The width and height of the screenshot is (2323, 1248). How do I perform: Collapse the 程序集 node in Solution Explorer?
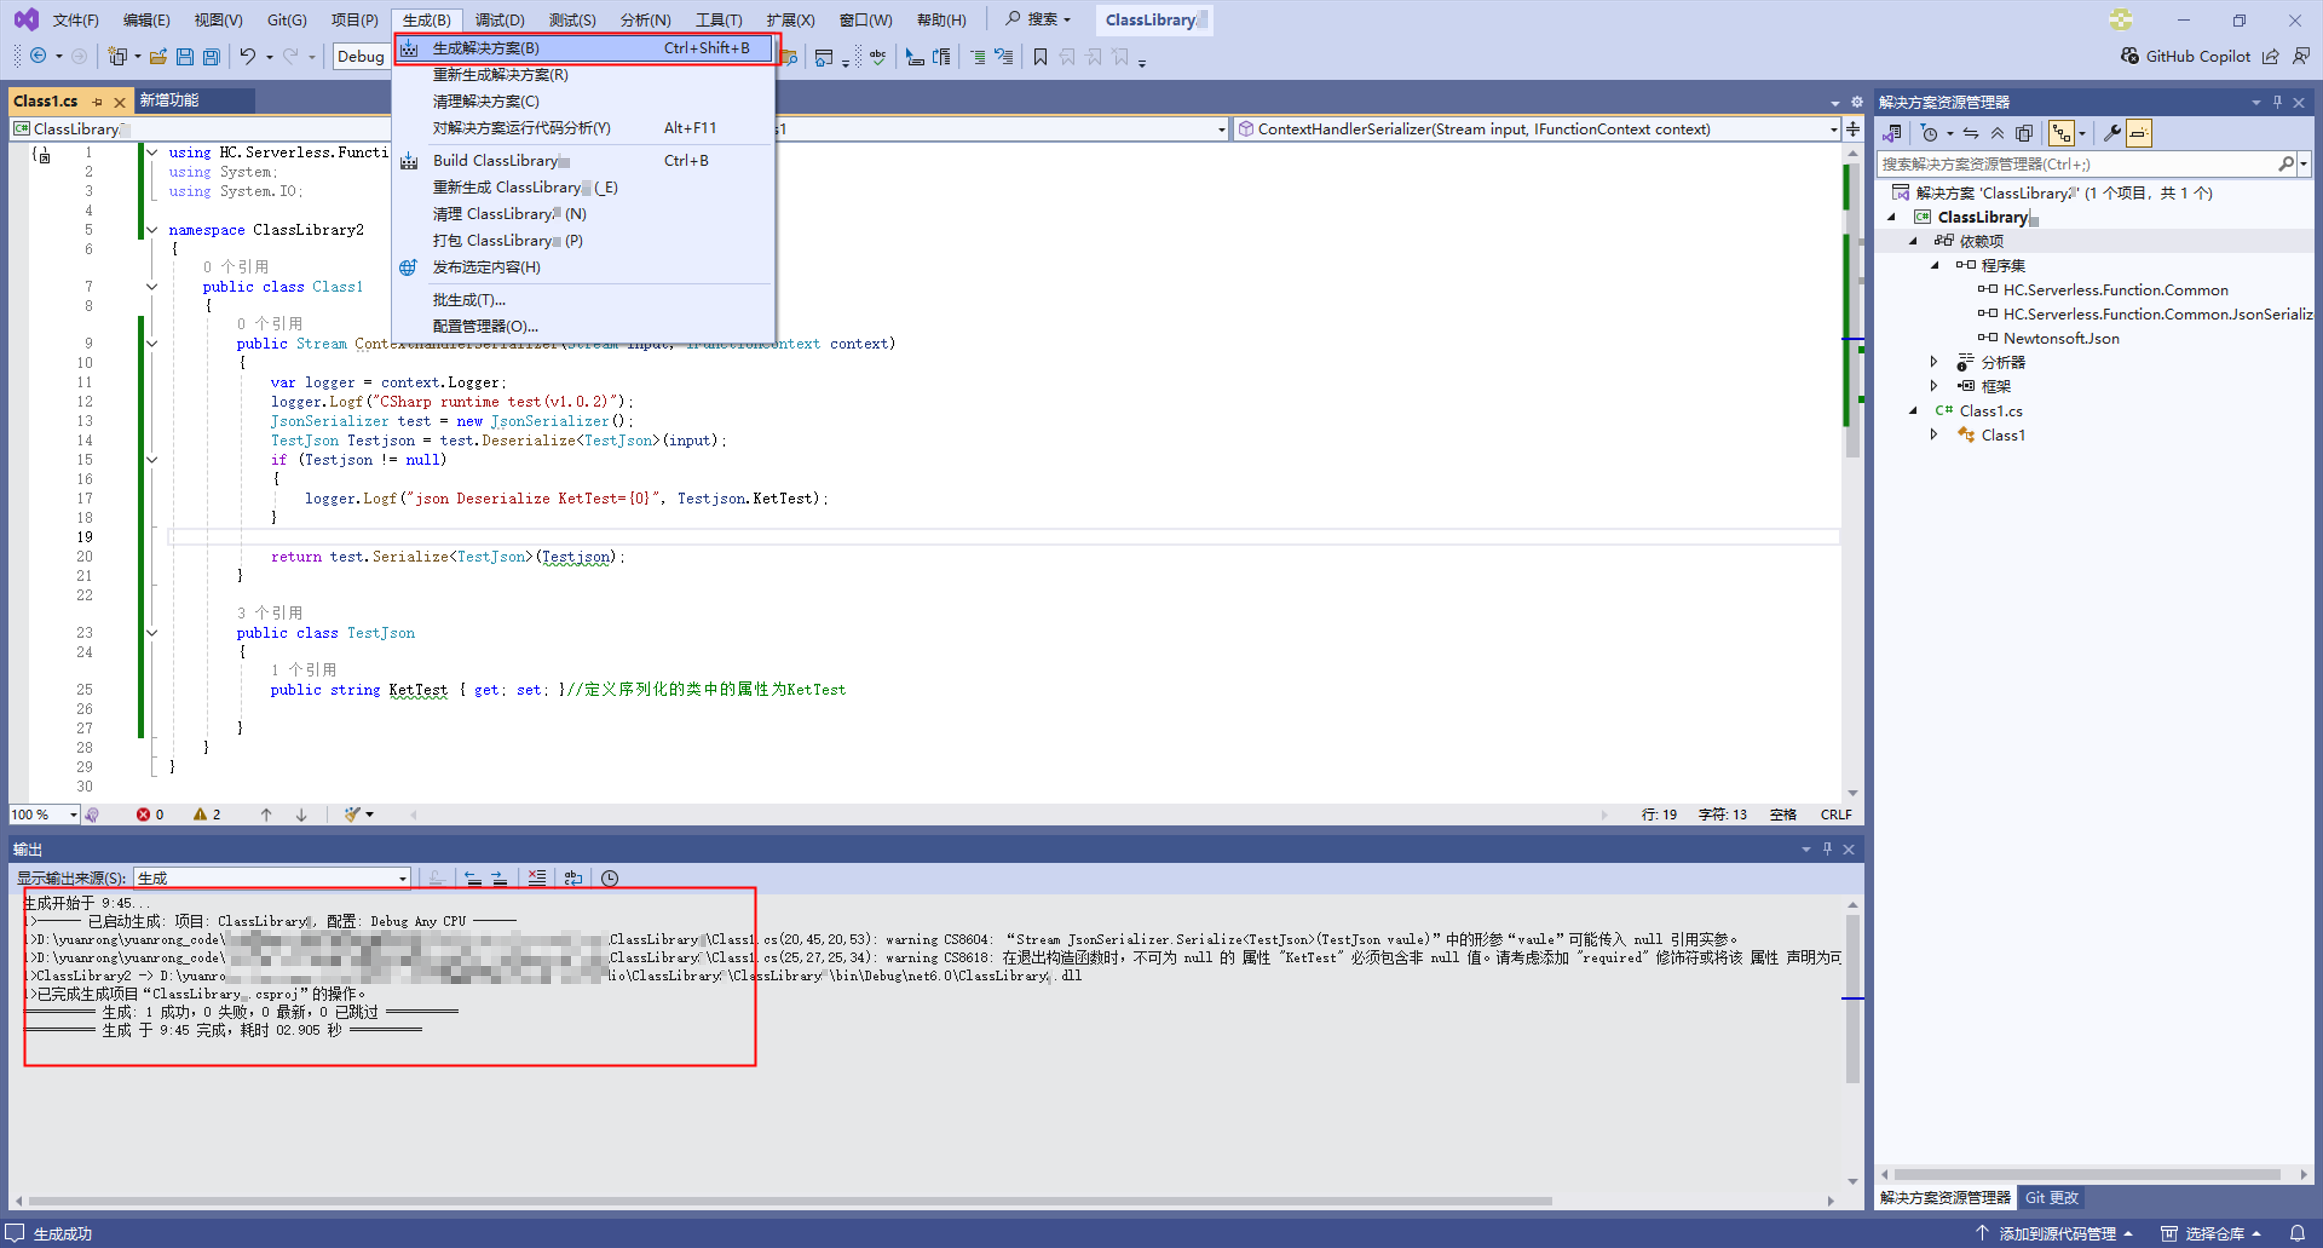coord(1934,265)
